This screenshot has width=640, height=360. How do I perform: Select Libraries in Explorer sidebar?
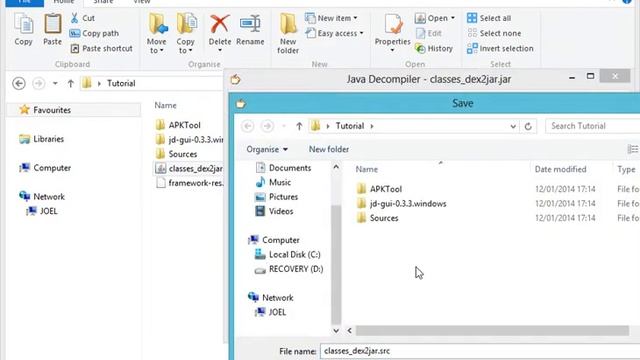click(x=41, y=139)
